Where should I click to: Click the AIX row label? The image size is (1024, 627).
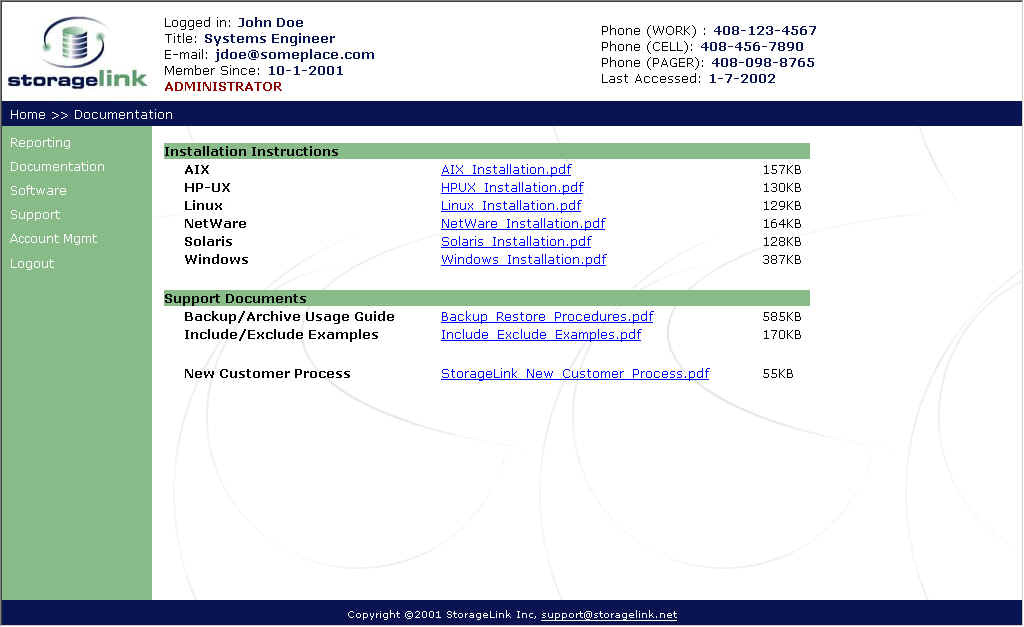pos(197,170)
